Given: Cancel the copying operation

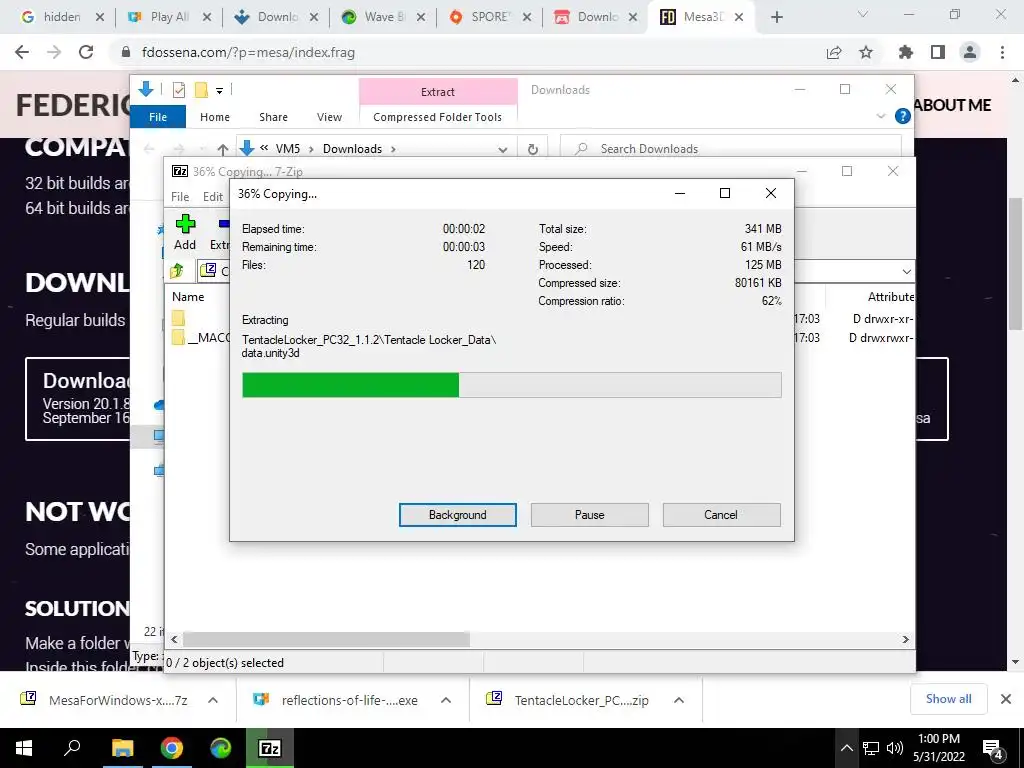Looking at the screenshot, I should [x=721, y=515].
